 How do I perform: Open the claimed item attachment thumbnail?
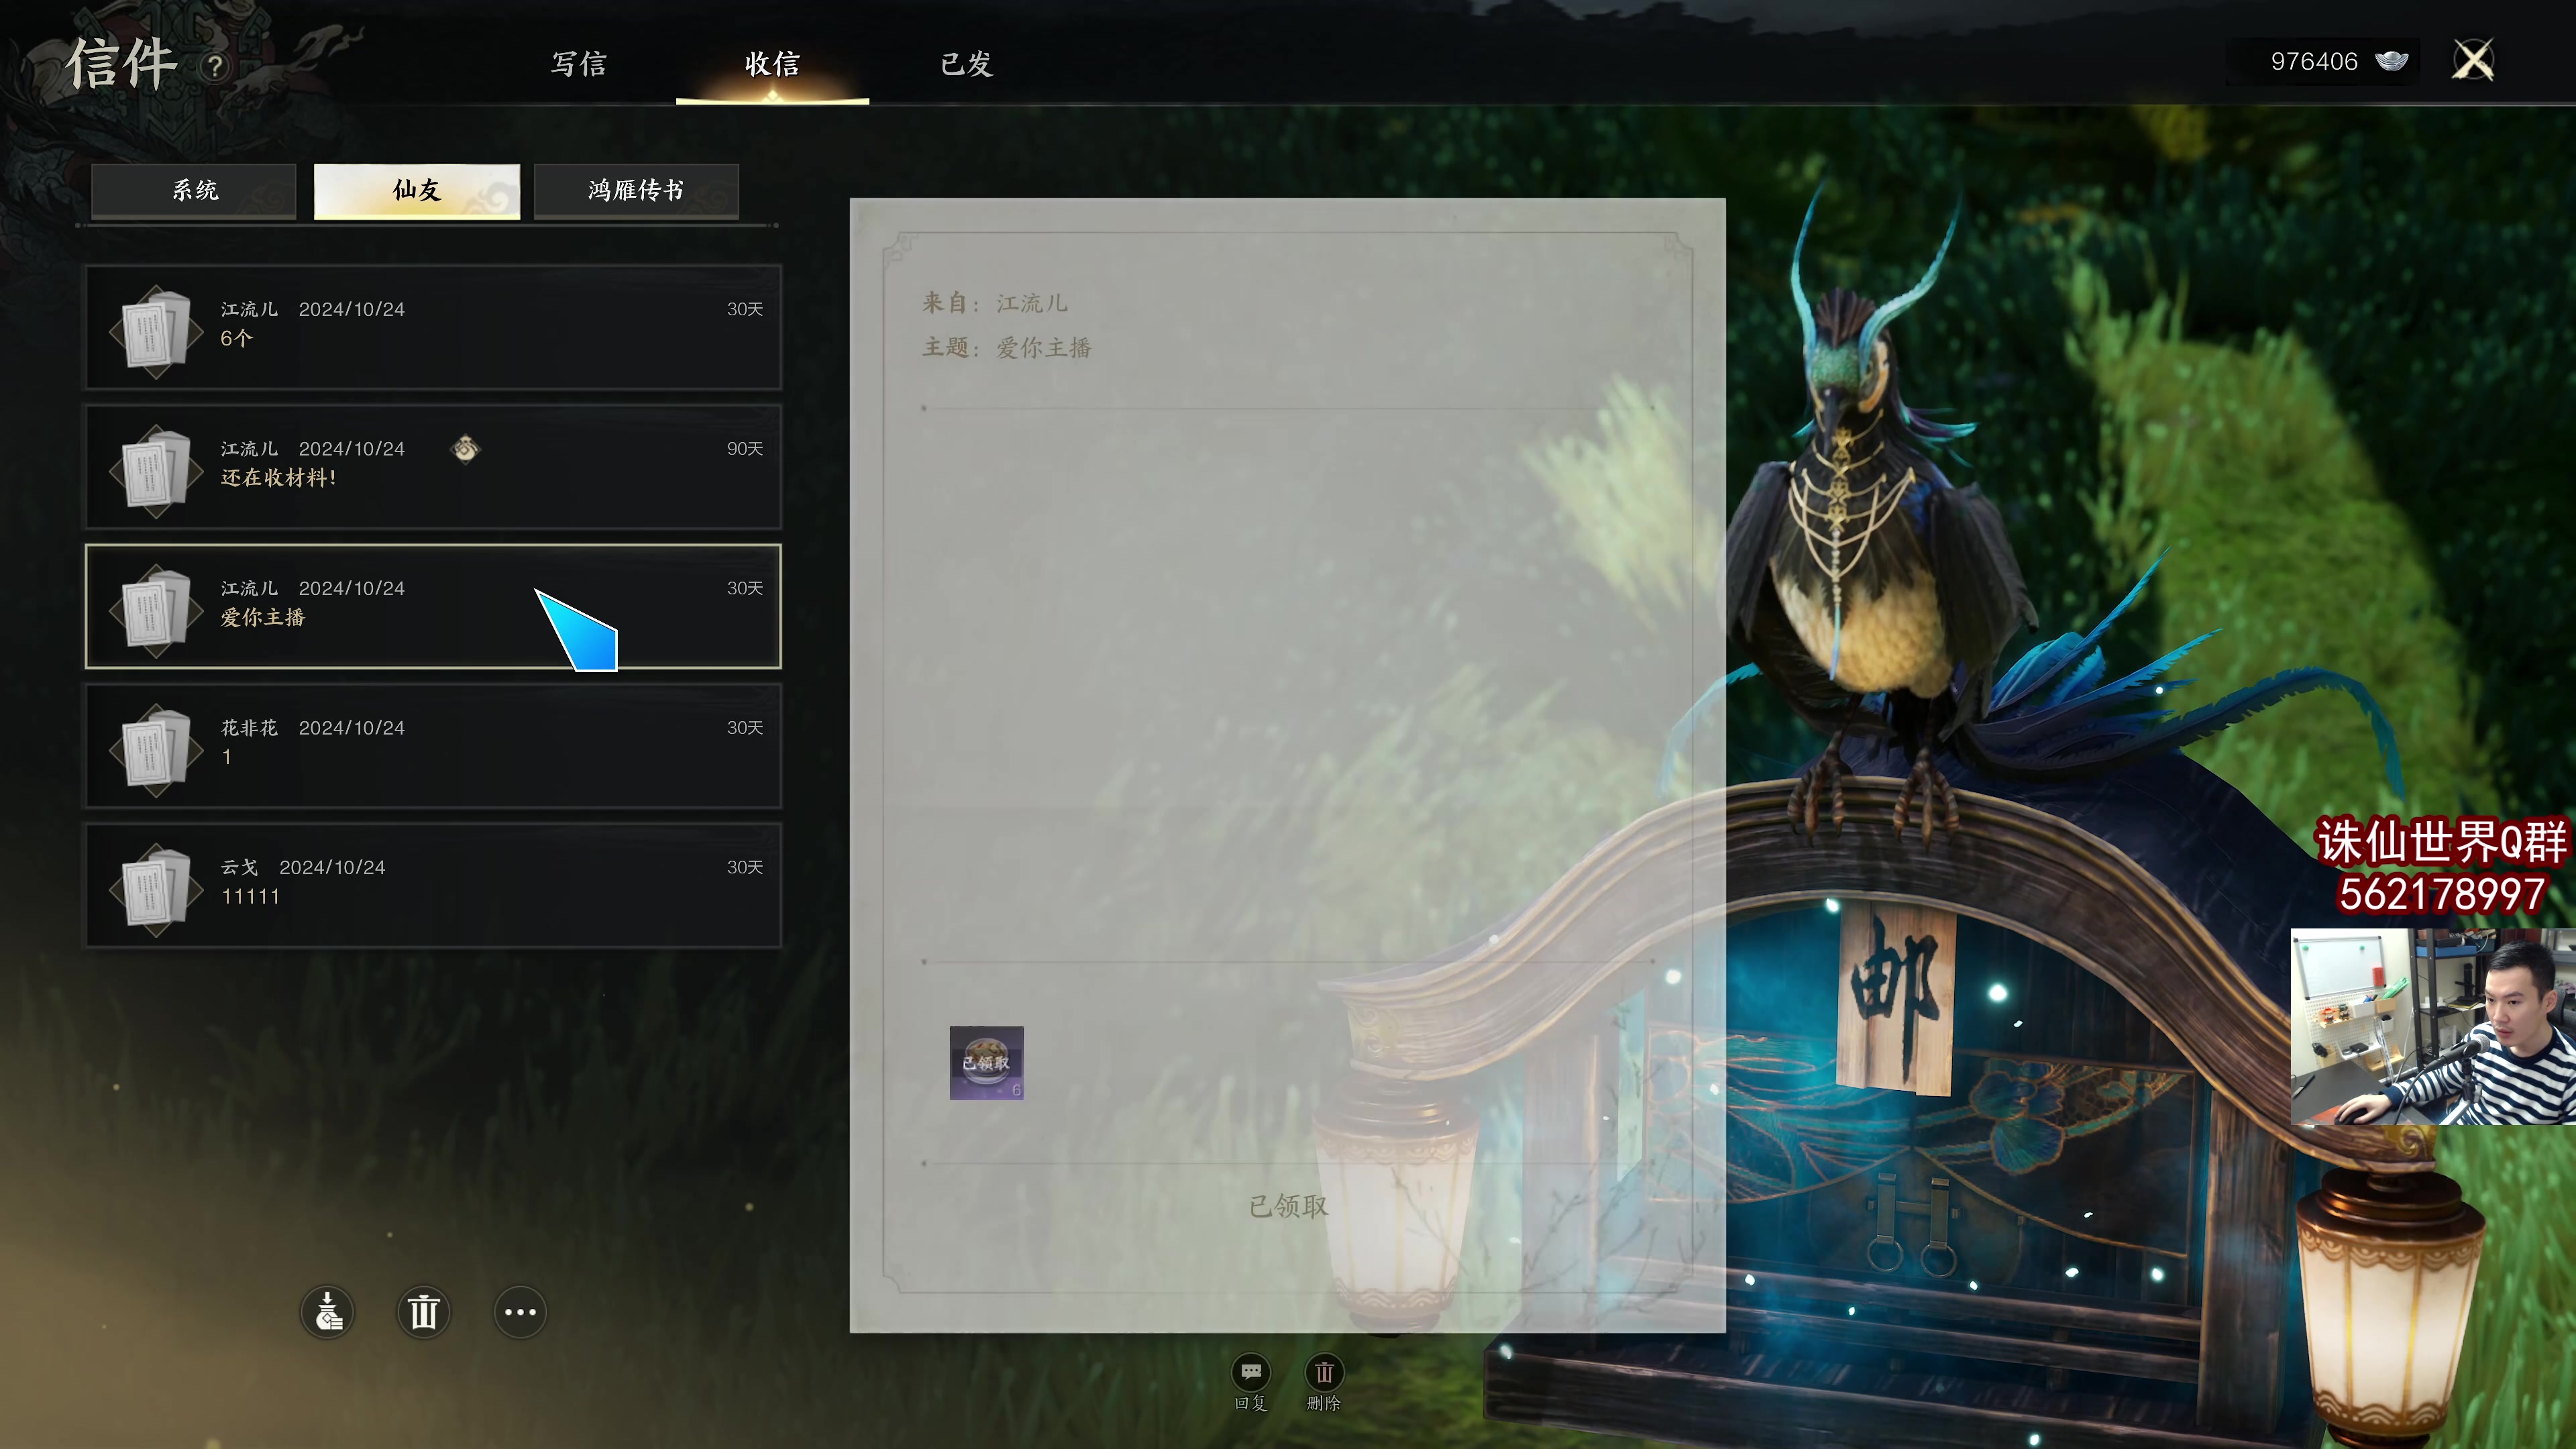(x=986, y=1063)
